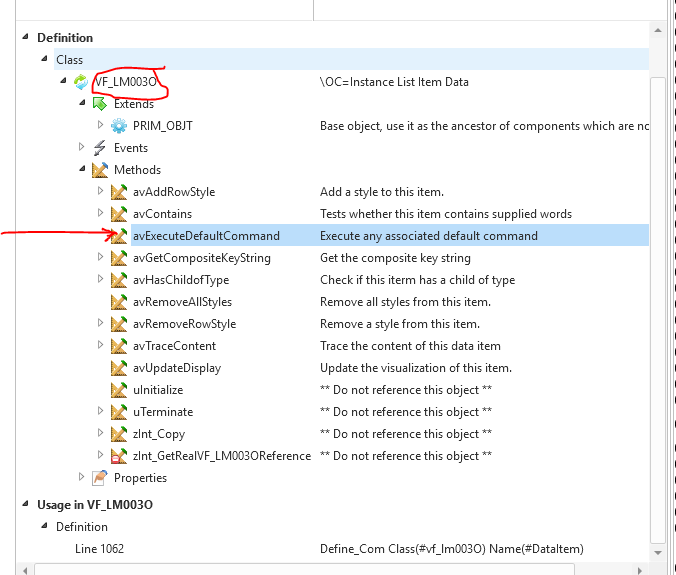Select the avExecuteDefaultCommand method
Image resolution: width=676 pixels, height=575 pixels.
tap(206, 236)
